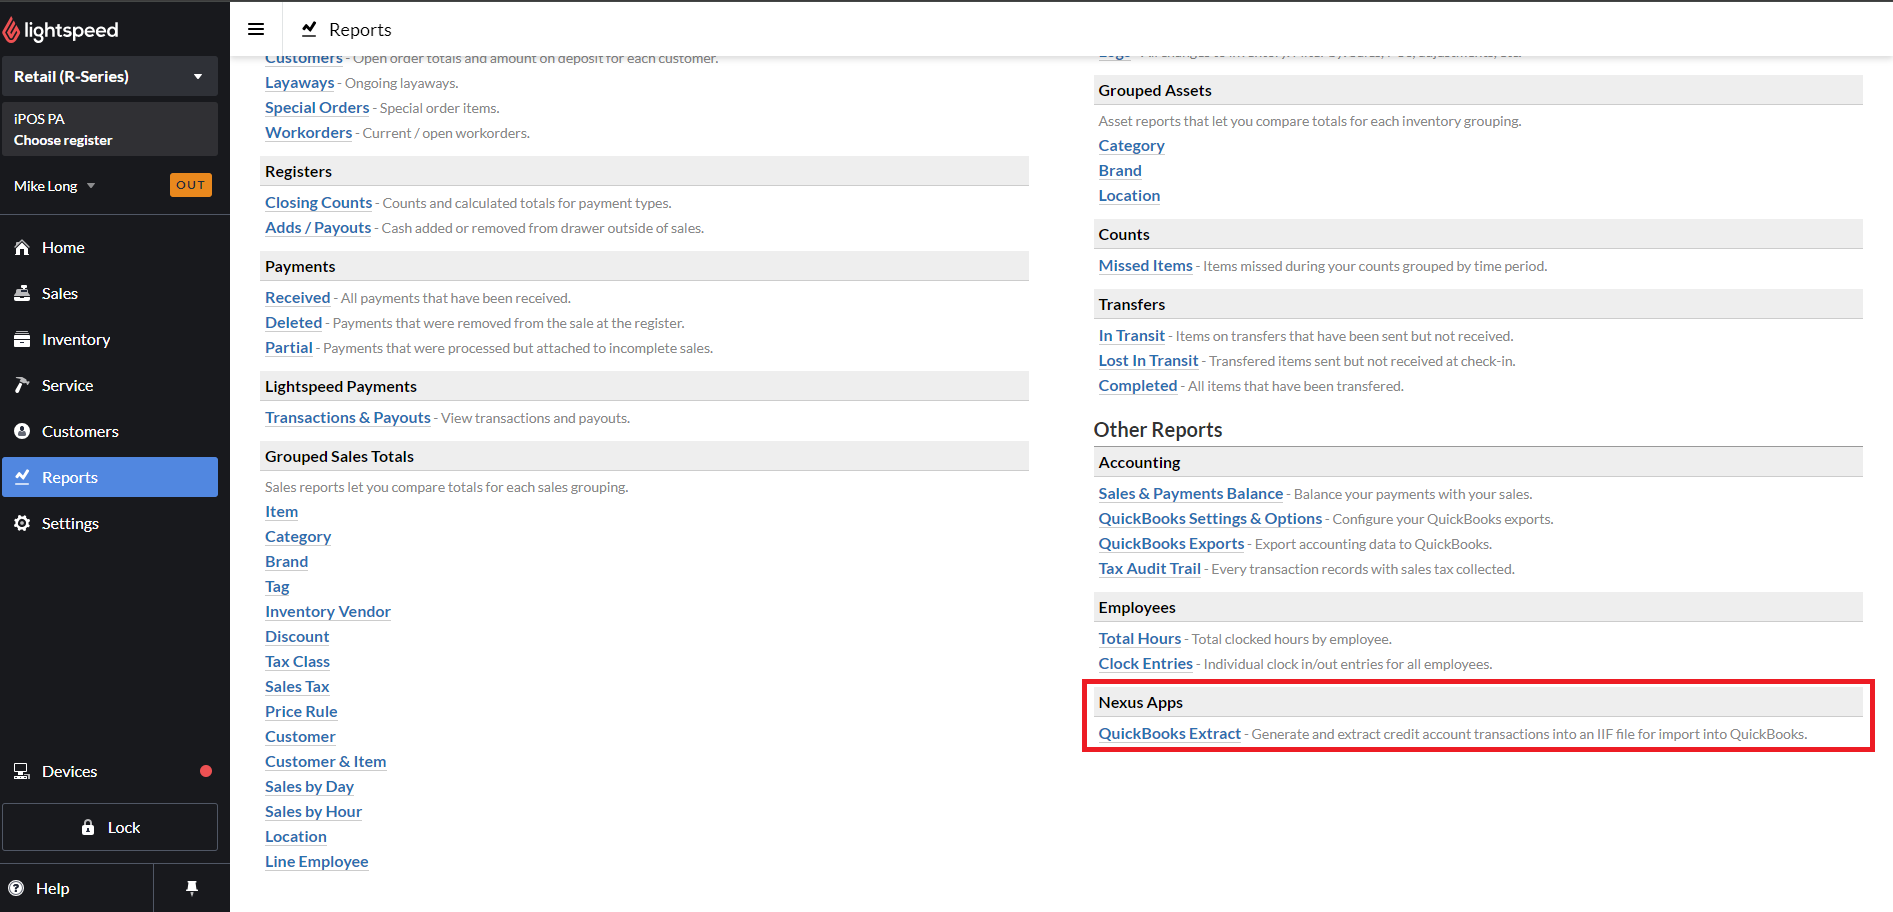Open the Price Rule report
The height and width of the screenshot is (912, 1893).
pyautogui.click(x=301, y=712)
